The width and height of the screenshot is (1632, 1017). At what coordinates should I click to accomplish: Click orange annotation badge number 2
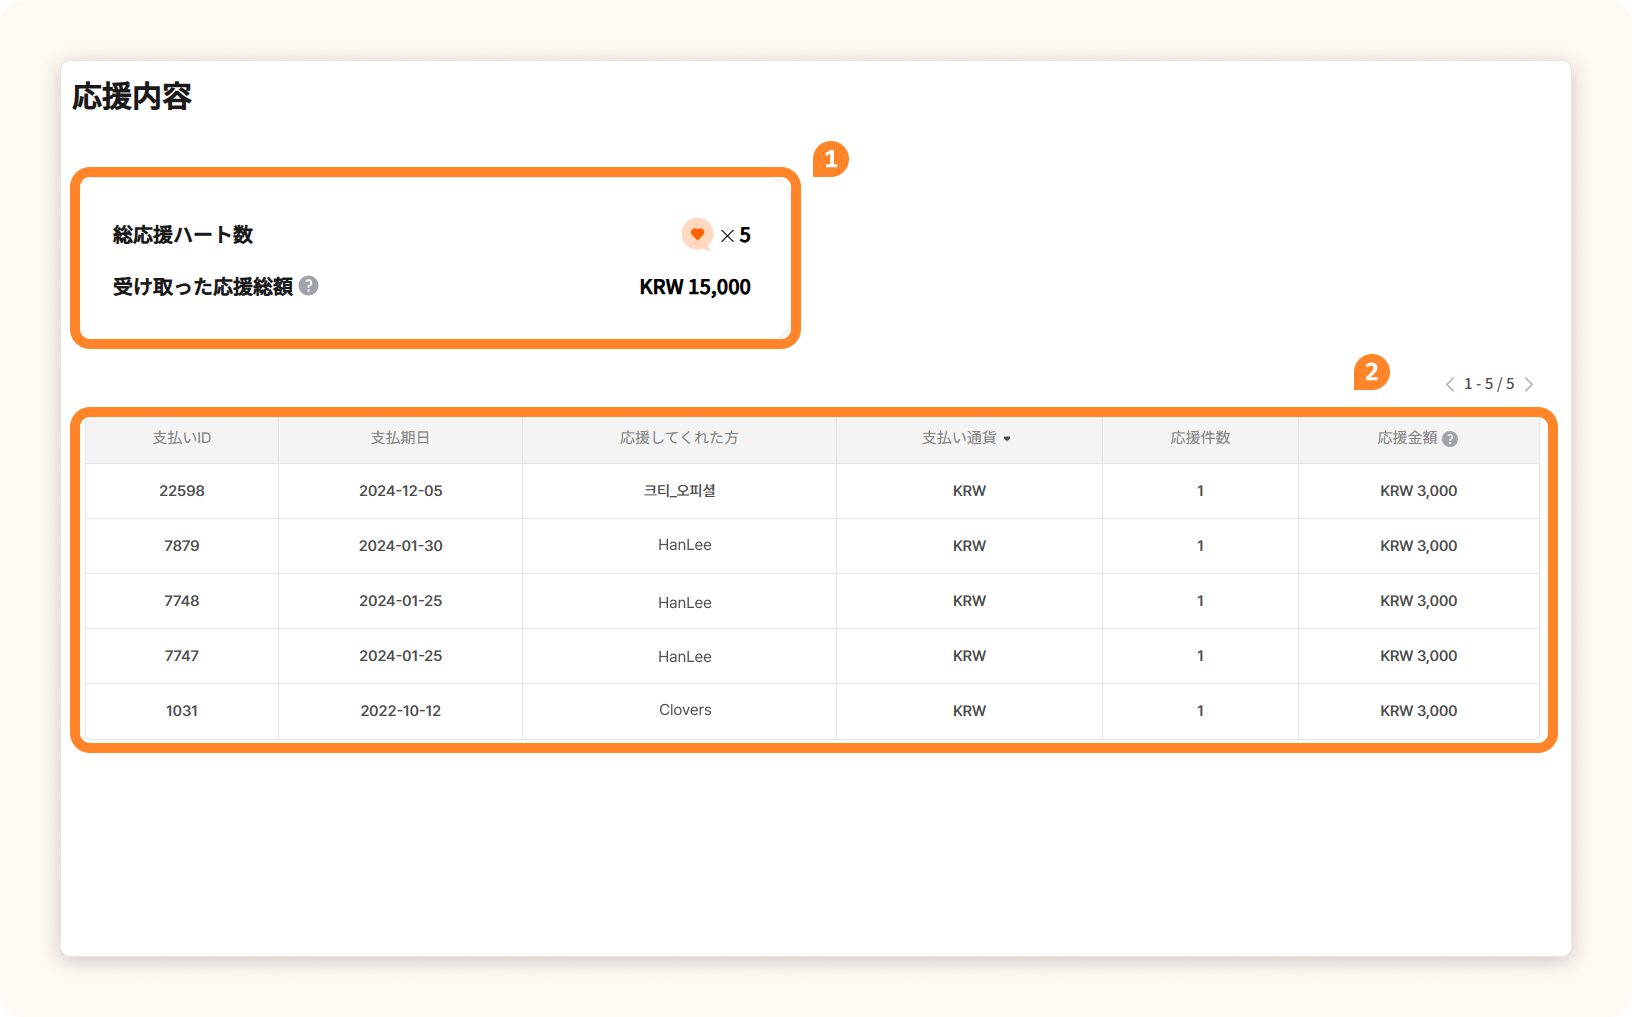pos(1371,373)
